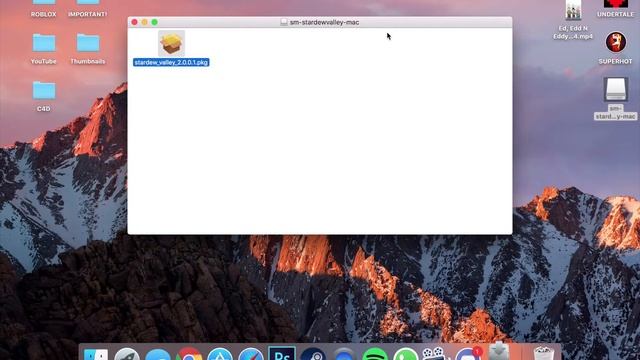Select the C4D folder on desktop
Image resolution: width=640 pixels, height=360 pixels.
pos(44,91)
